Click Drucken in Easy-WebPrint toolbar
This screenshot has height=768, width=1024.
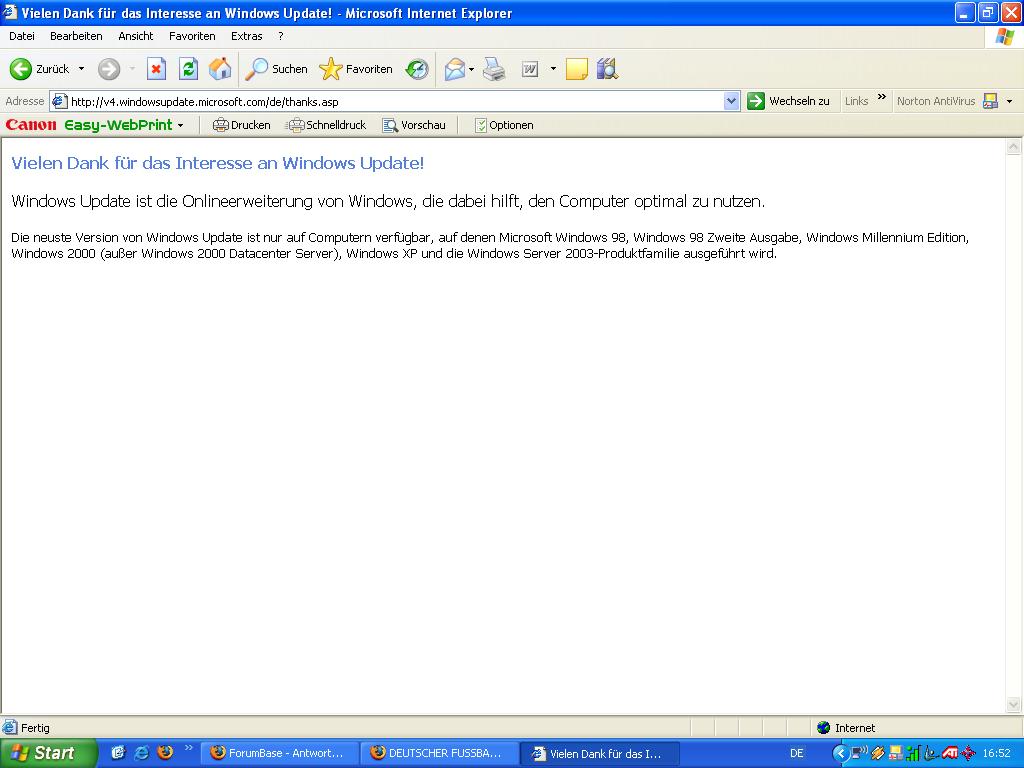click(x=242, y=125)
